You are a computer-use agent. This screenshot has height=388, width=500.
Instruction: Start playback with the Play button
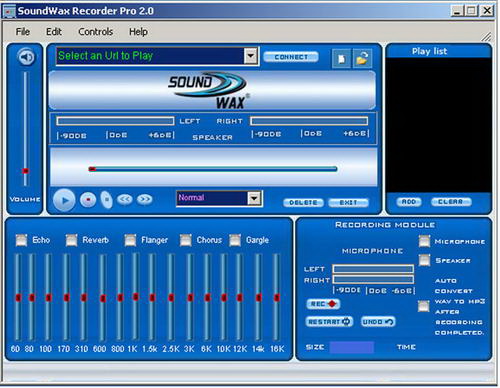click(64, 200)
